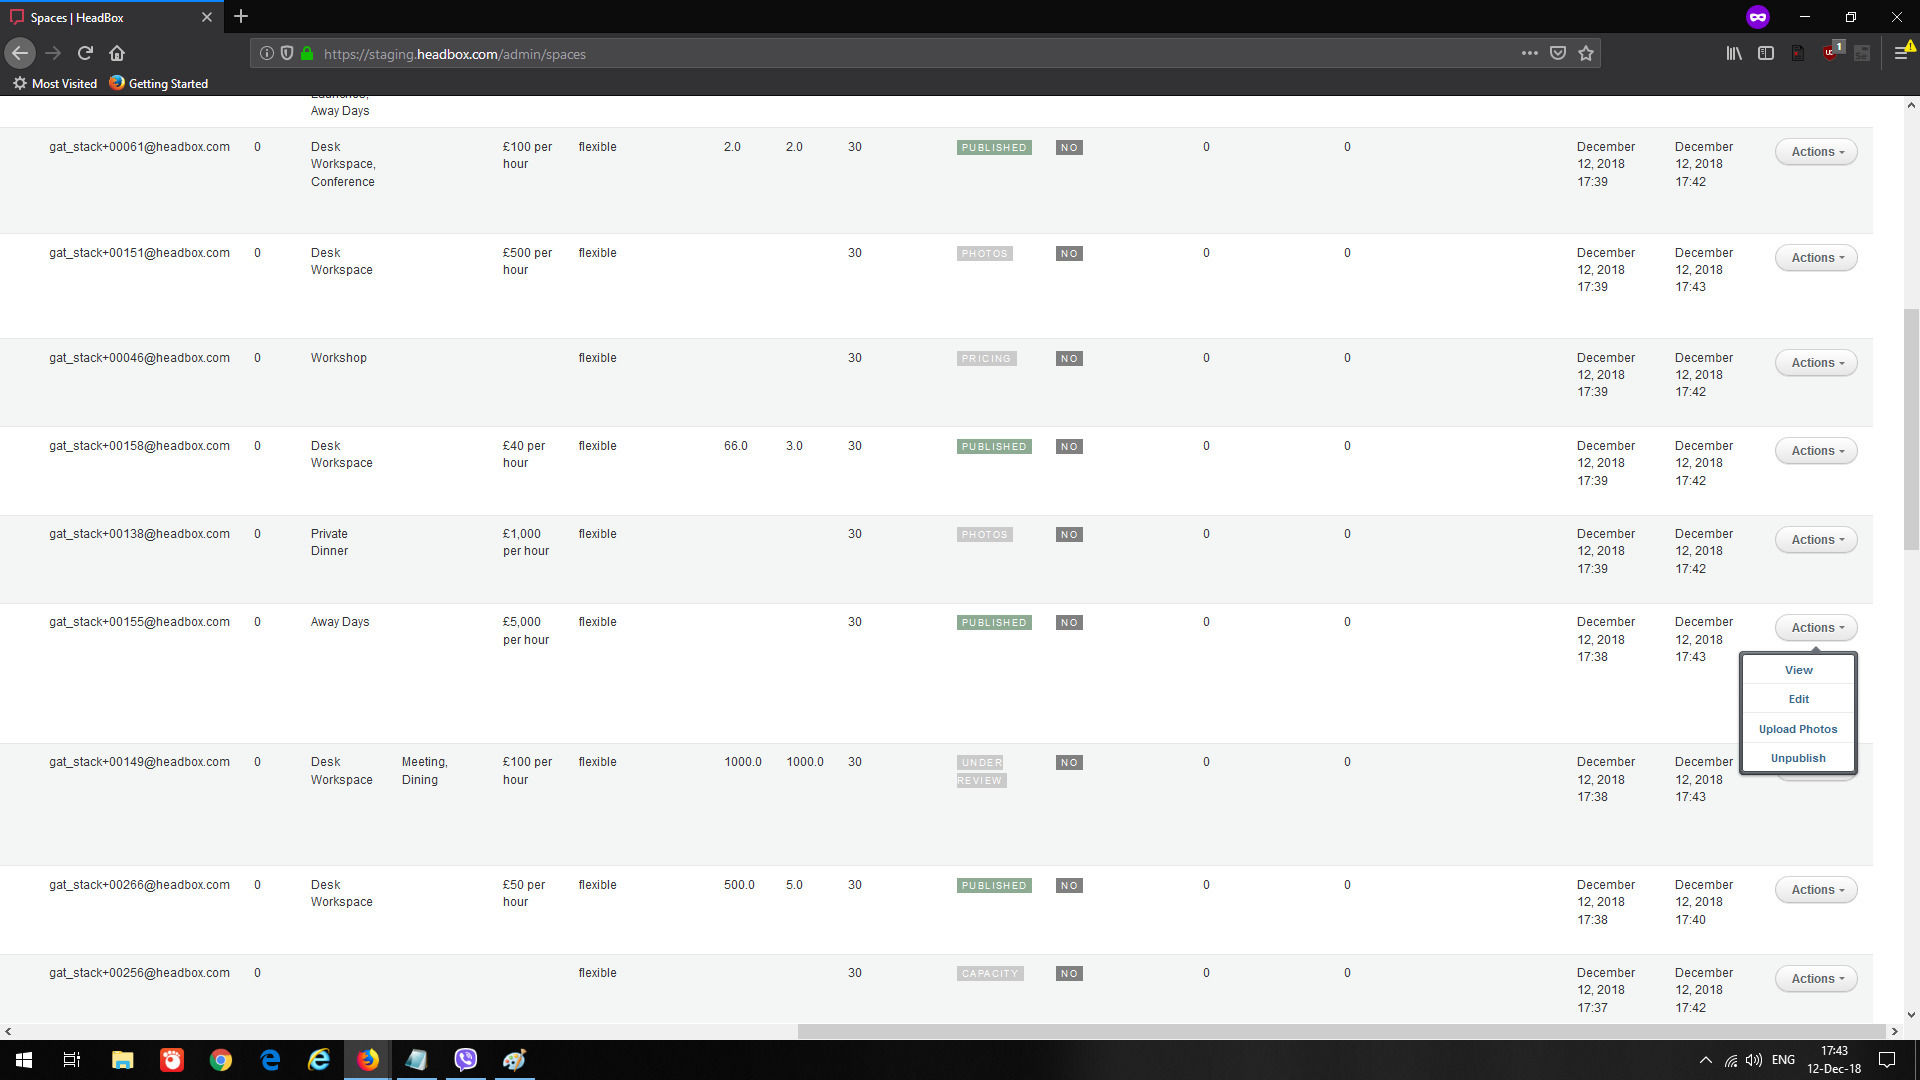Bookmark this page with star icon

[1586, 53]
